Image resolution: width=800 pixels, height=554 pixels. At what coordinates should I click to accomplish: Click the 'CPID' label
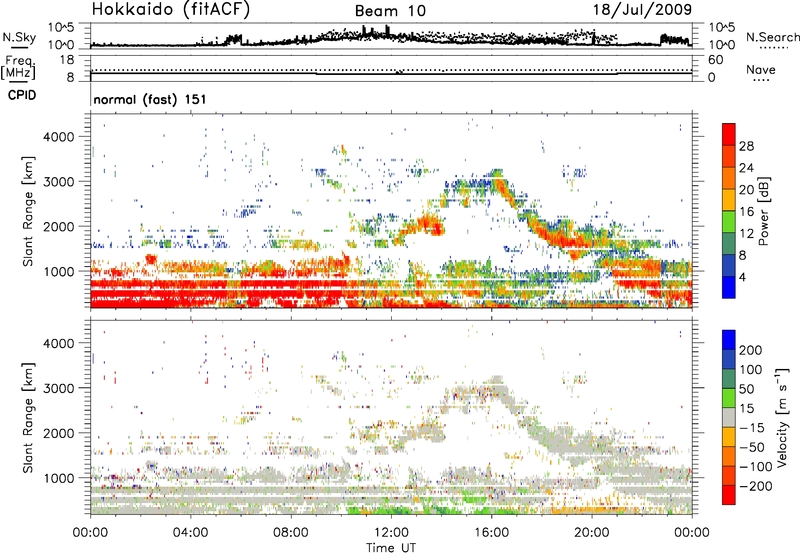click(22, 95)
